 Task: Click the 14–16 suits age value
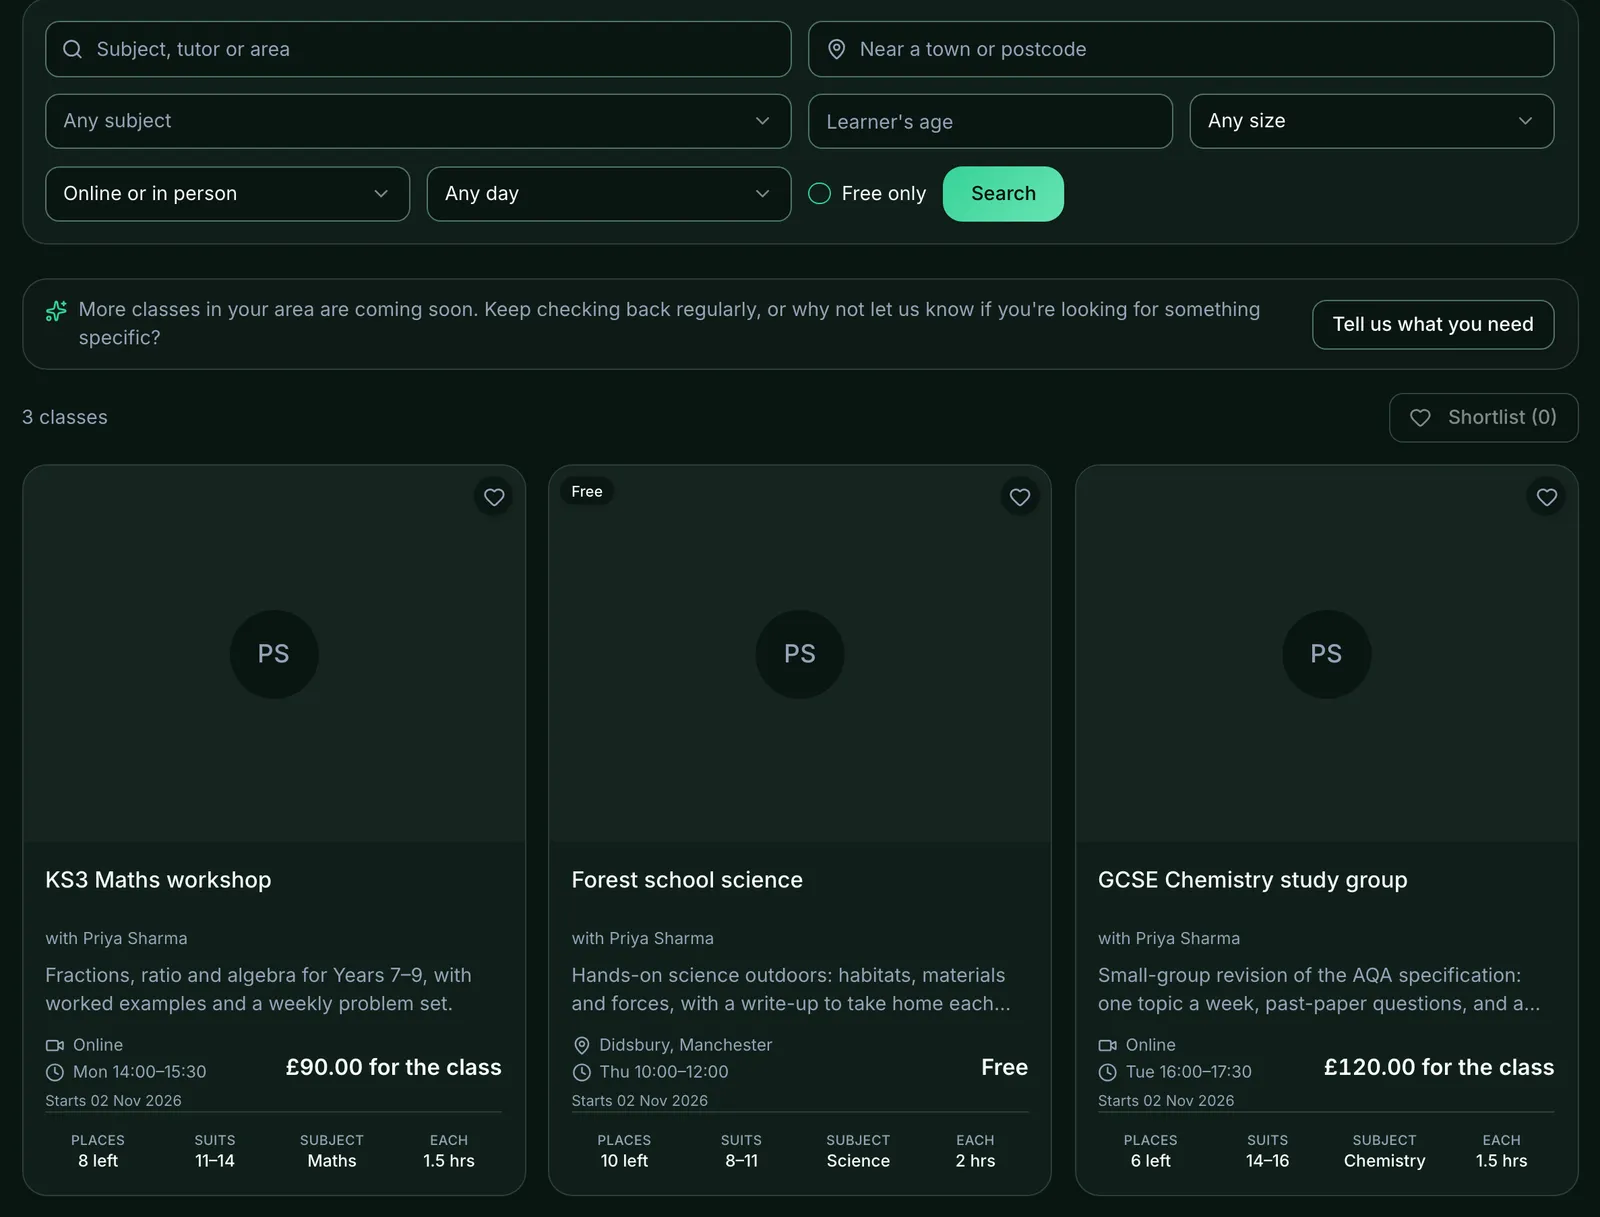(x=1267, y=1161)
